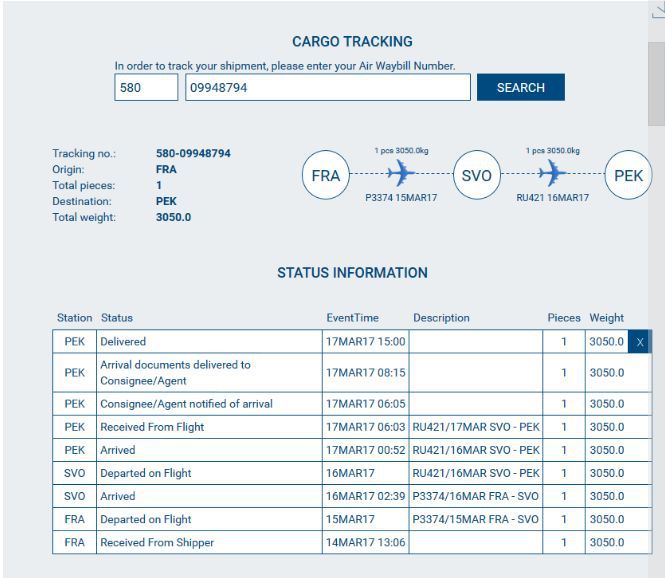
Task: Click the PEK destination airport circle
Action: click(x=628, y=176)
